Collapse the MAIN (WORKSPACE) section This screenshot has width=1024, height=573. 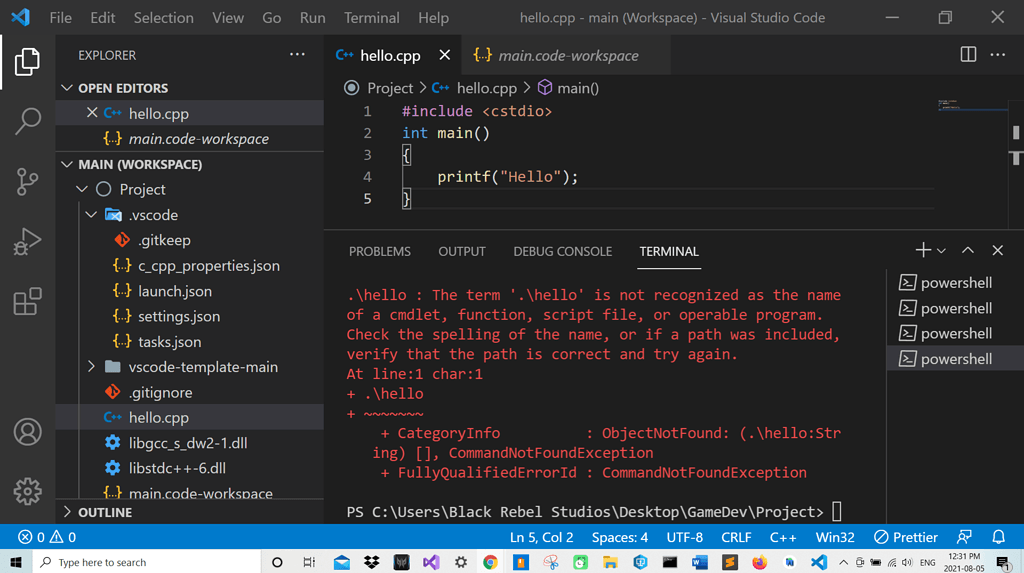[x=67, y=164]
